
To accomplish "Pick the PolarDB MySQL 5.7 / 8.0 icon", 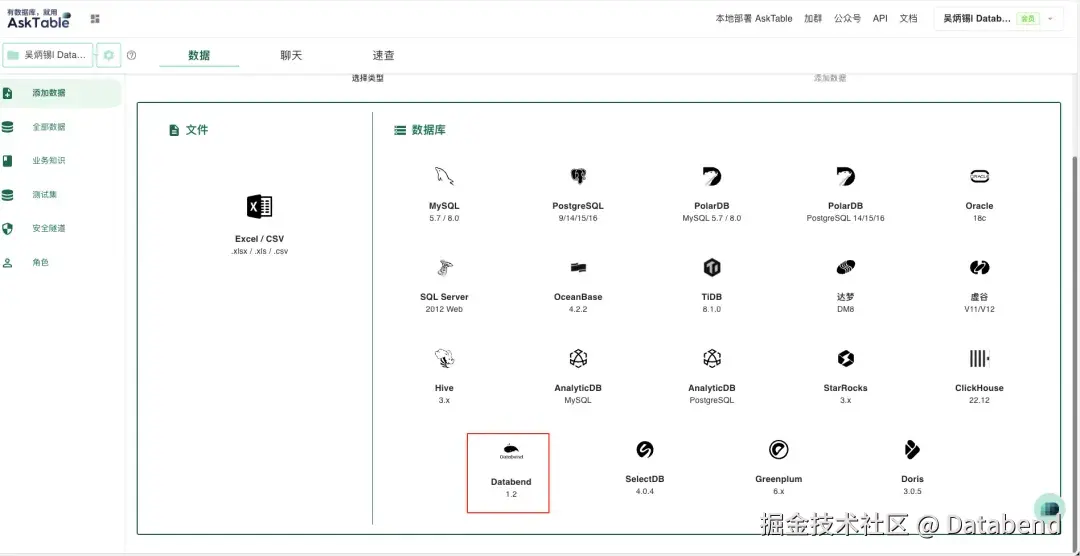I will 712,176.
